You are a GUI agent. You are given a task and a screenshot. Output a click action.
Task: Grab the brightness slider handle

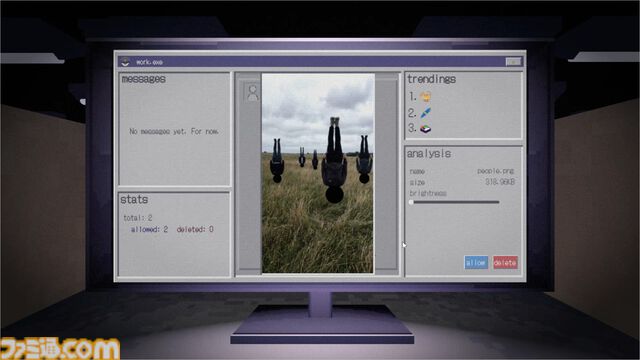coord(411,202)
